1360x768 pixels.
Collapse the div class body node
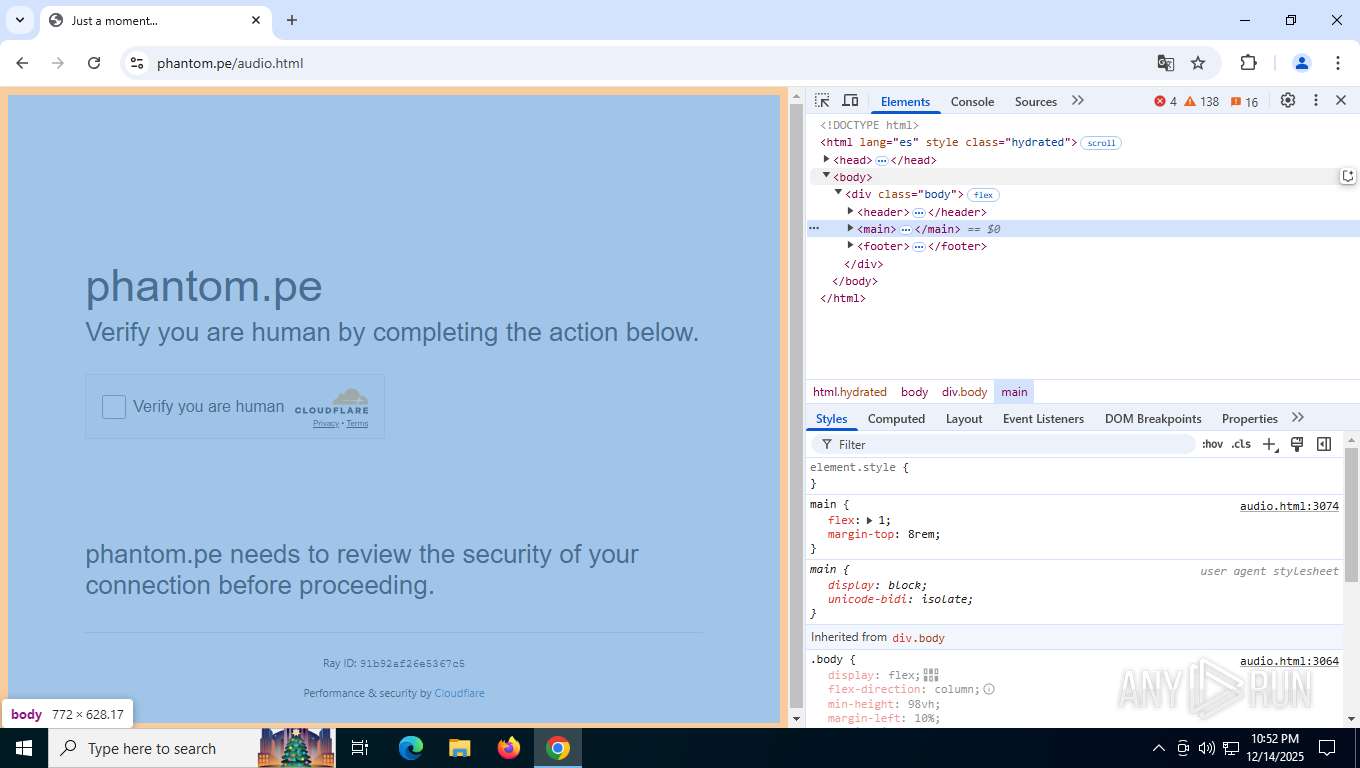tap(839, 193)
